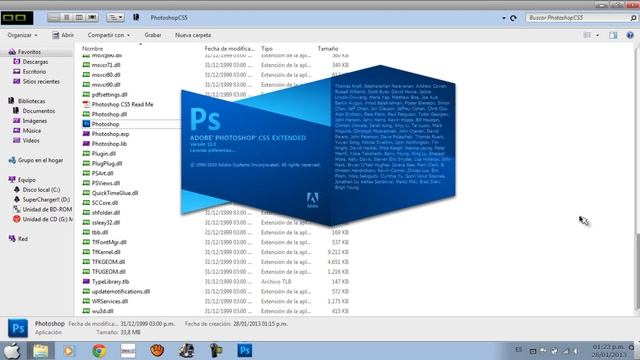
Task: Open the address bar history dropdown arrow
Action: coord(504,18)
